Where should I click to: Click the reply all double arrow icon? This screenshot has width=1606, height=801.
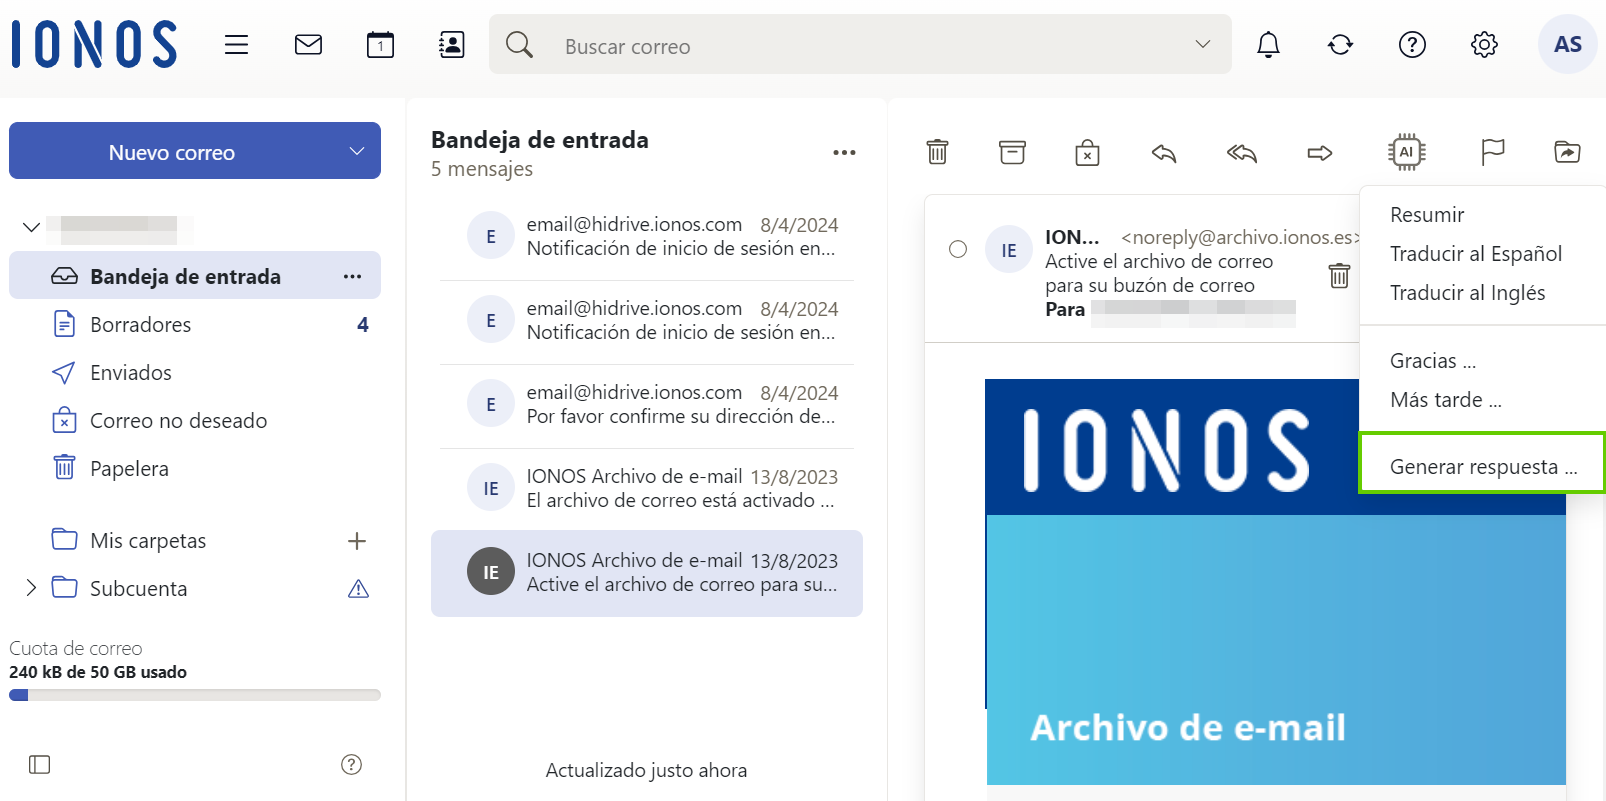(x=1241, y=153)
